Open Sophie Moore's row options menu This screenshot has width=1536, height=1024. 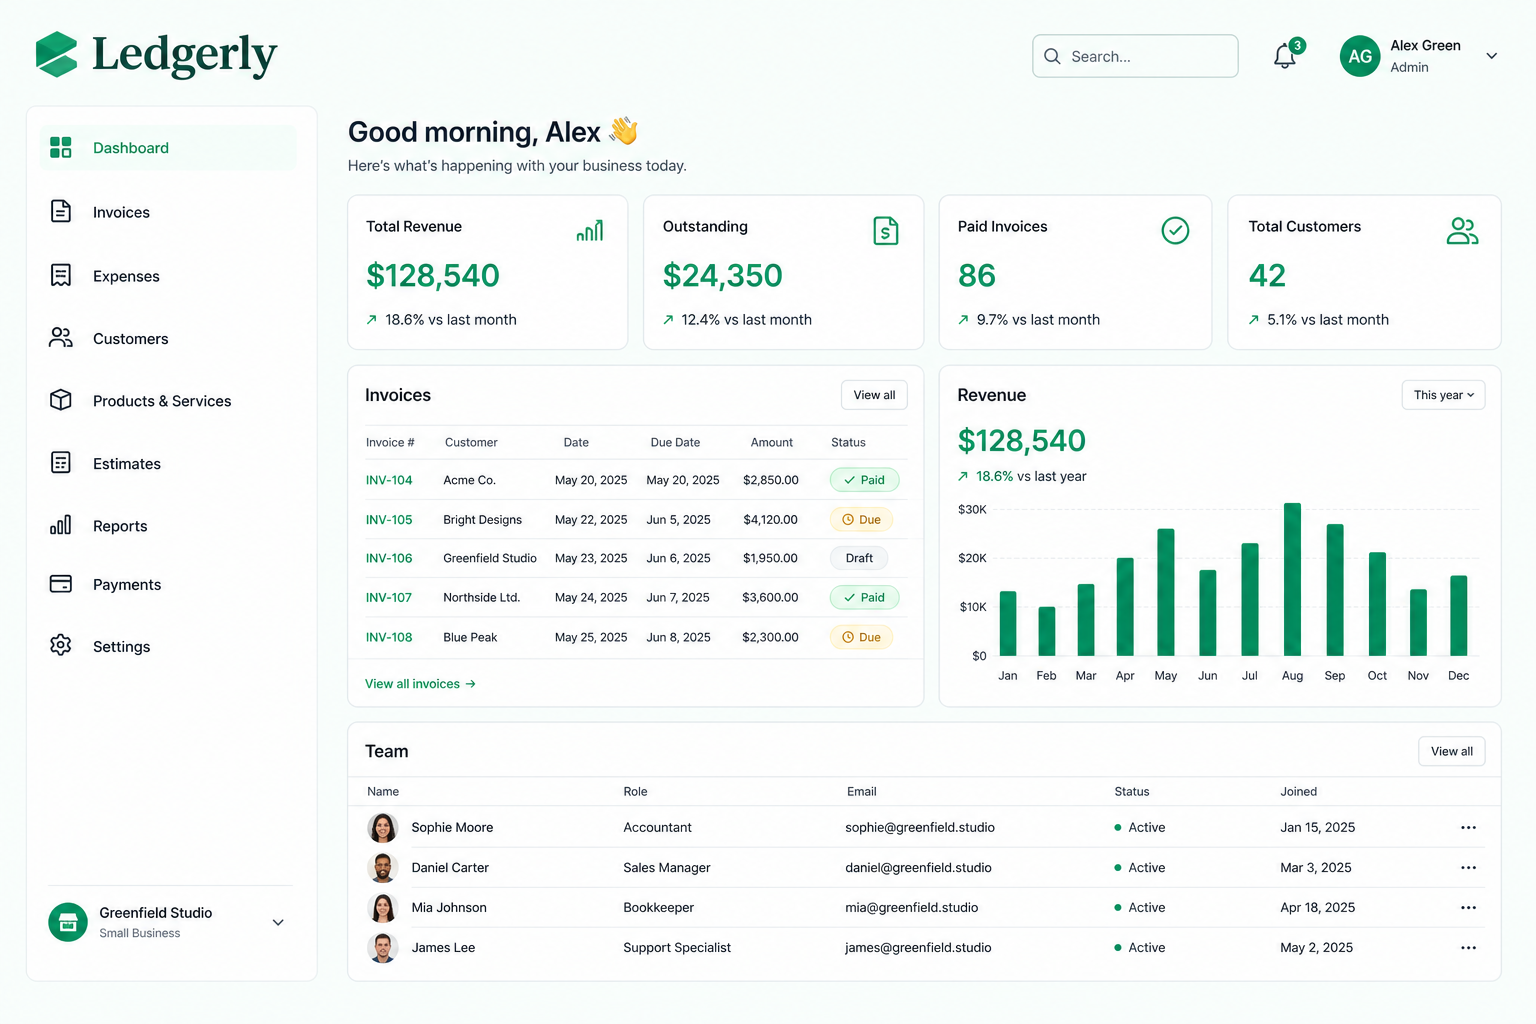click(1468, 828)
